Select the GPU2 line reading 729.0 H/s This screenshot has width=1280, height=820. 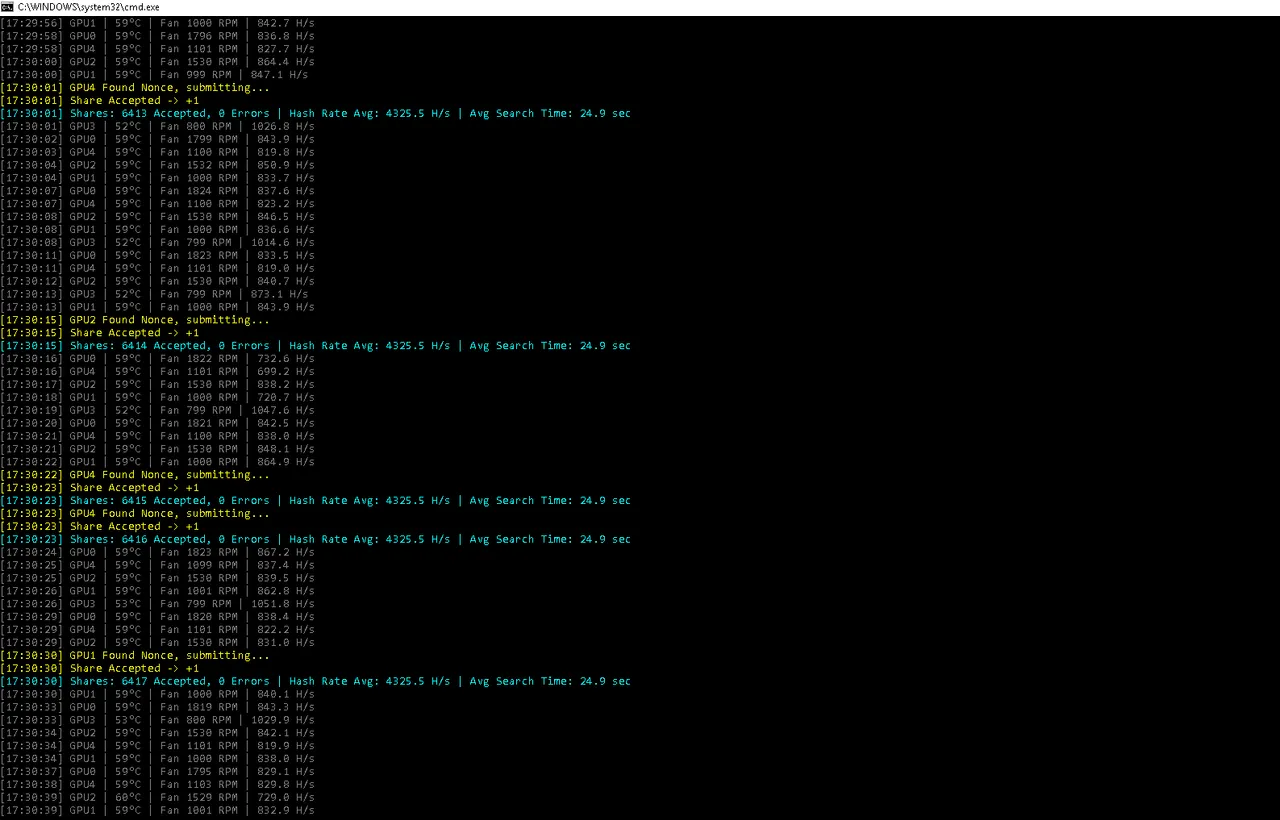(157, 798)
